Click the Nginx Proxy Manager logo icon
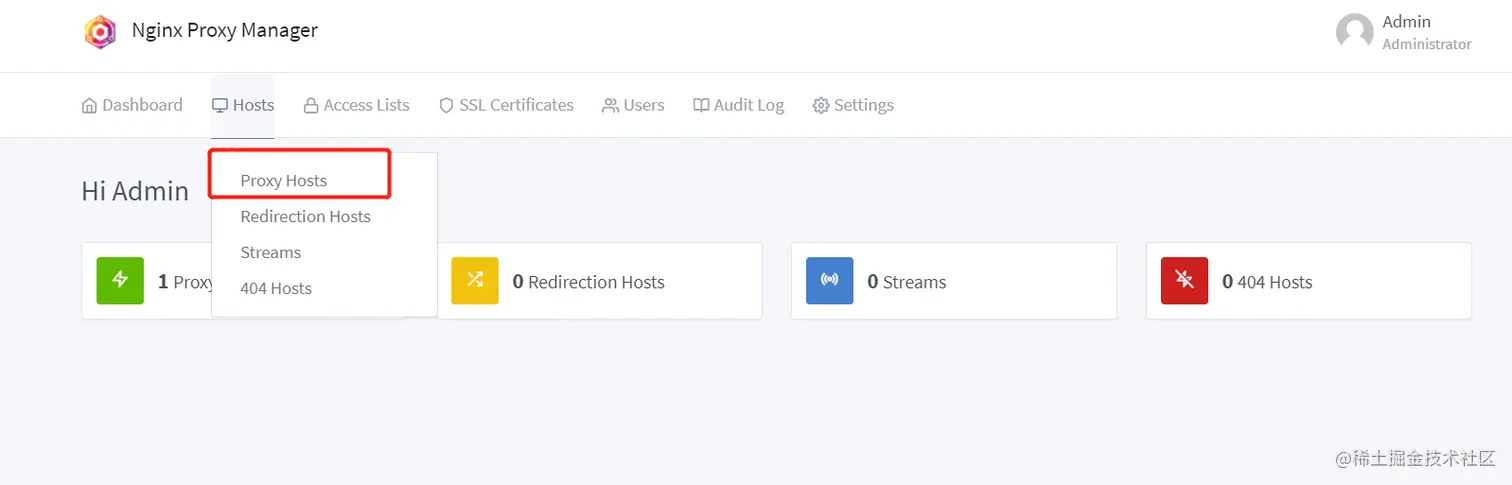1512x485 pixels. point(100,31)
